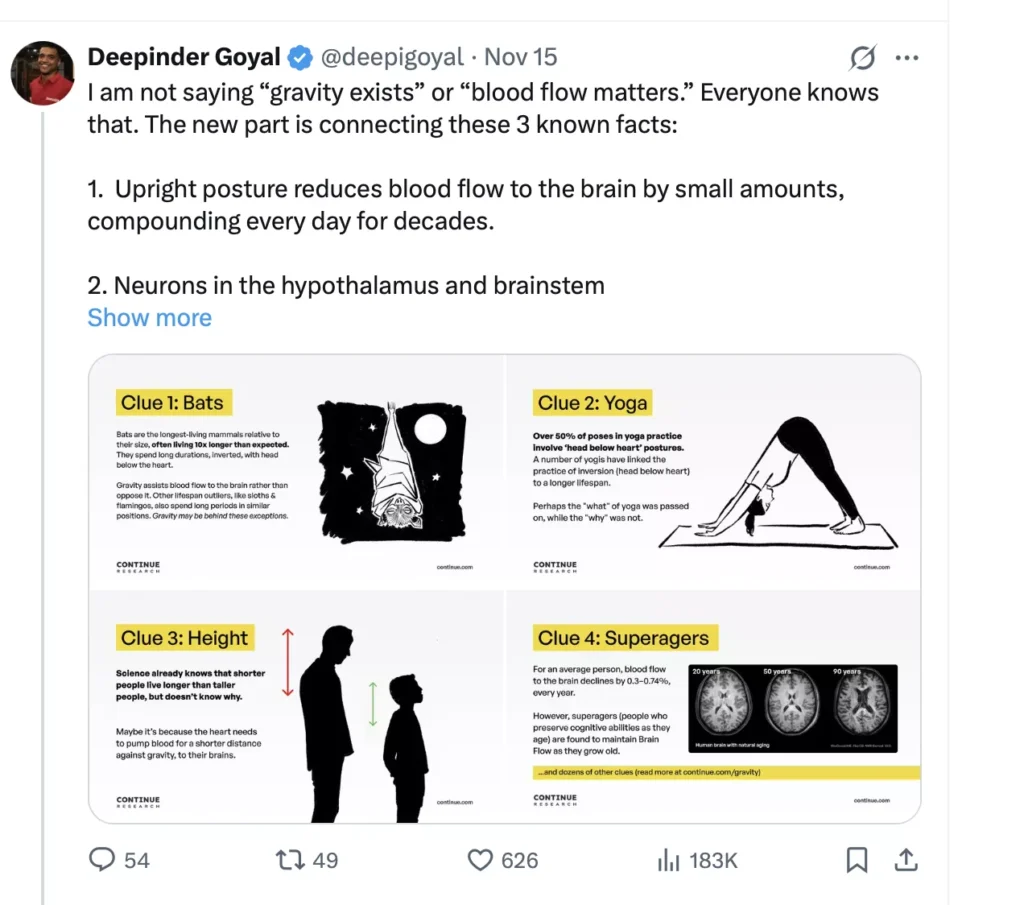Image resolution: width=1024 pixels, height=905 pixels.
Task: Open Deepinder Goyal's profile via username
Action: [184, 57]
